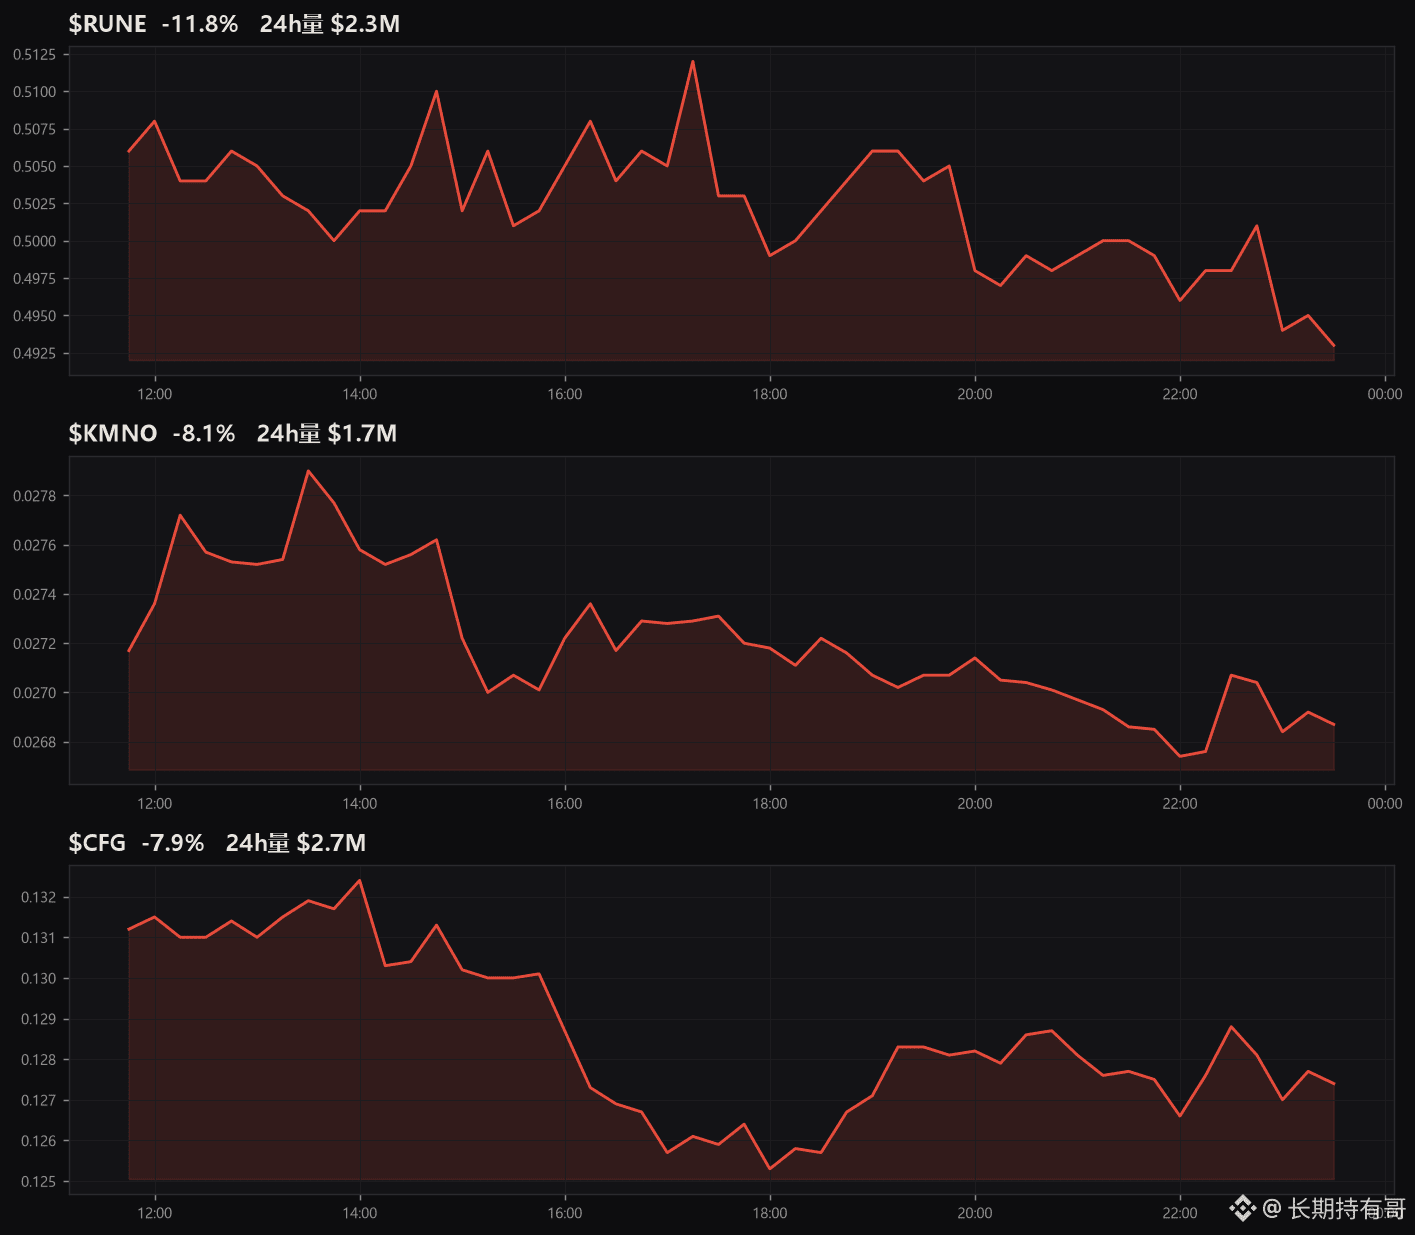Screen dimensions: 1415x1235
Task: Select the -8.1% change next to $KMNO
Action: (x=204, y=433)
